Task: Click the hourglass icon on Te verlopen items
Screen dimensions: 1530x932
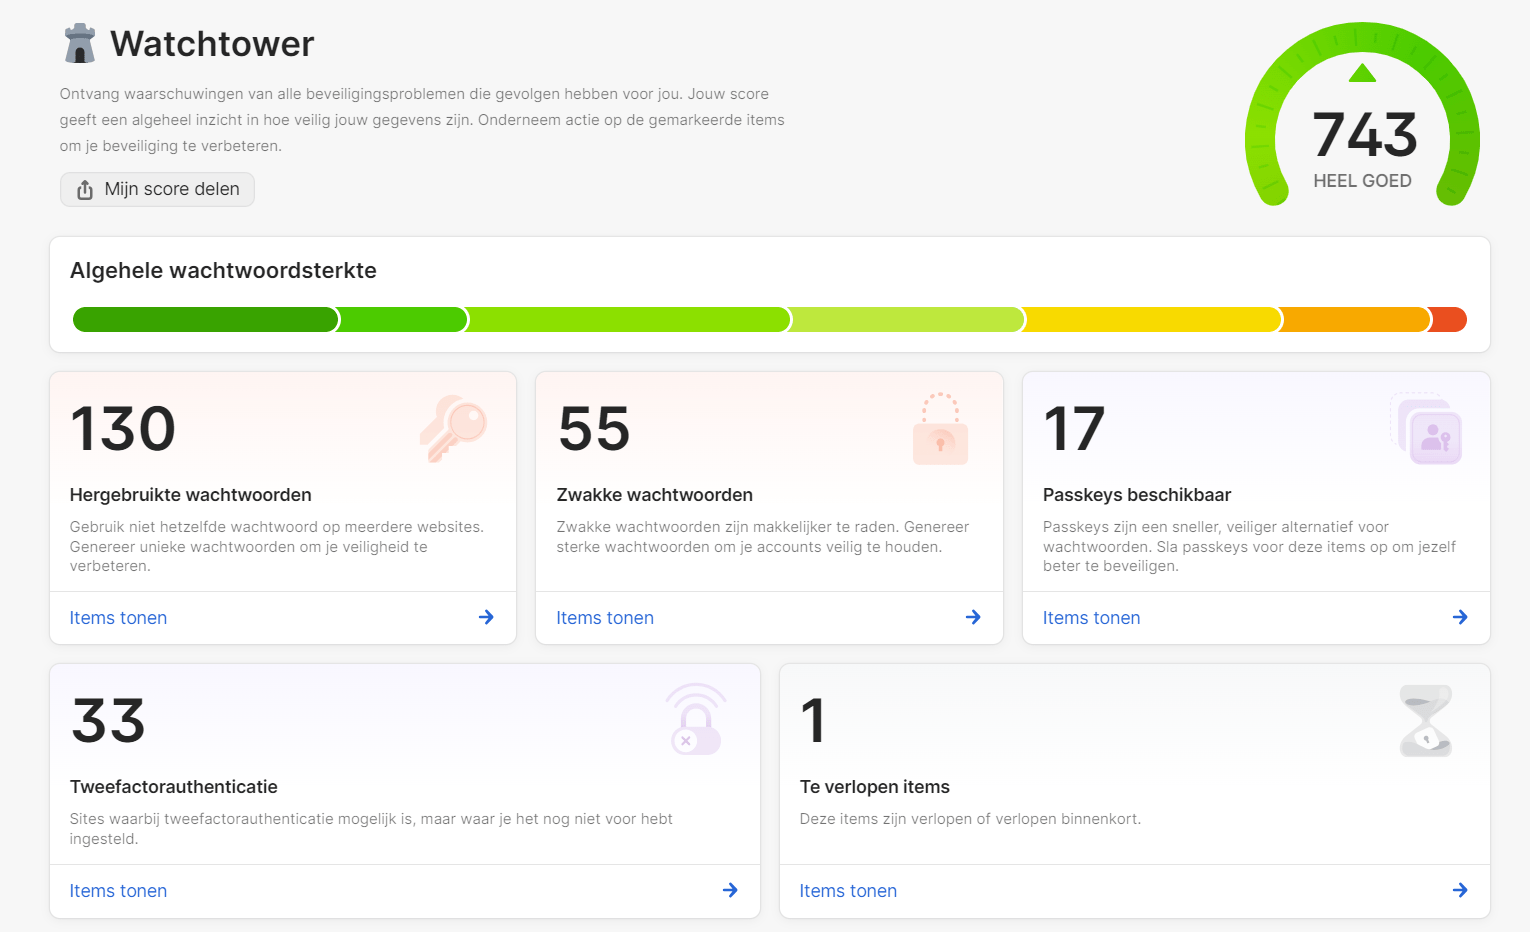Action: point(1426,721)
